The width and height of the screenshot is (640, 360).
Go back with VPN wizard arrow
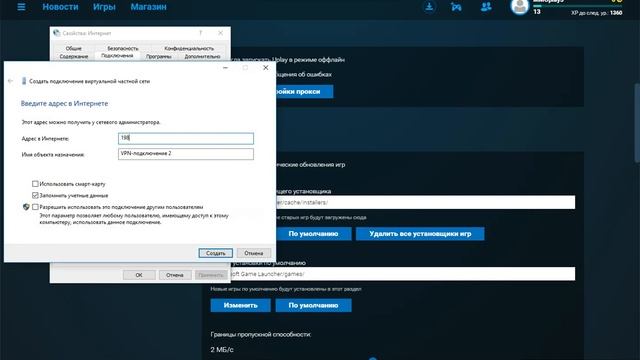point(11,81)
